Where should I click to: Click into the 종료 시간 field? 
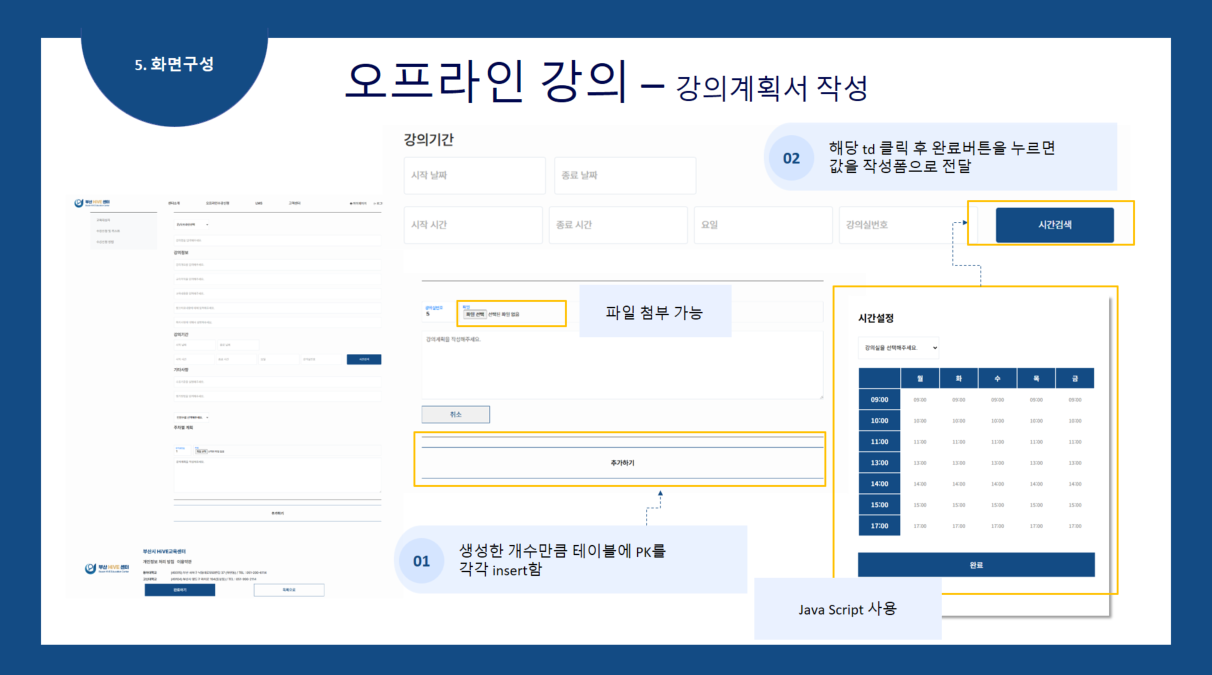click(617, 225)
